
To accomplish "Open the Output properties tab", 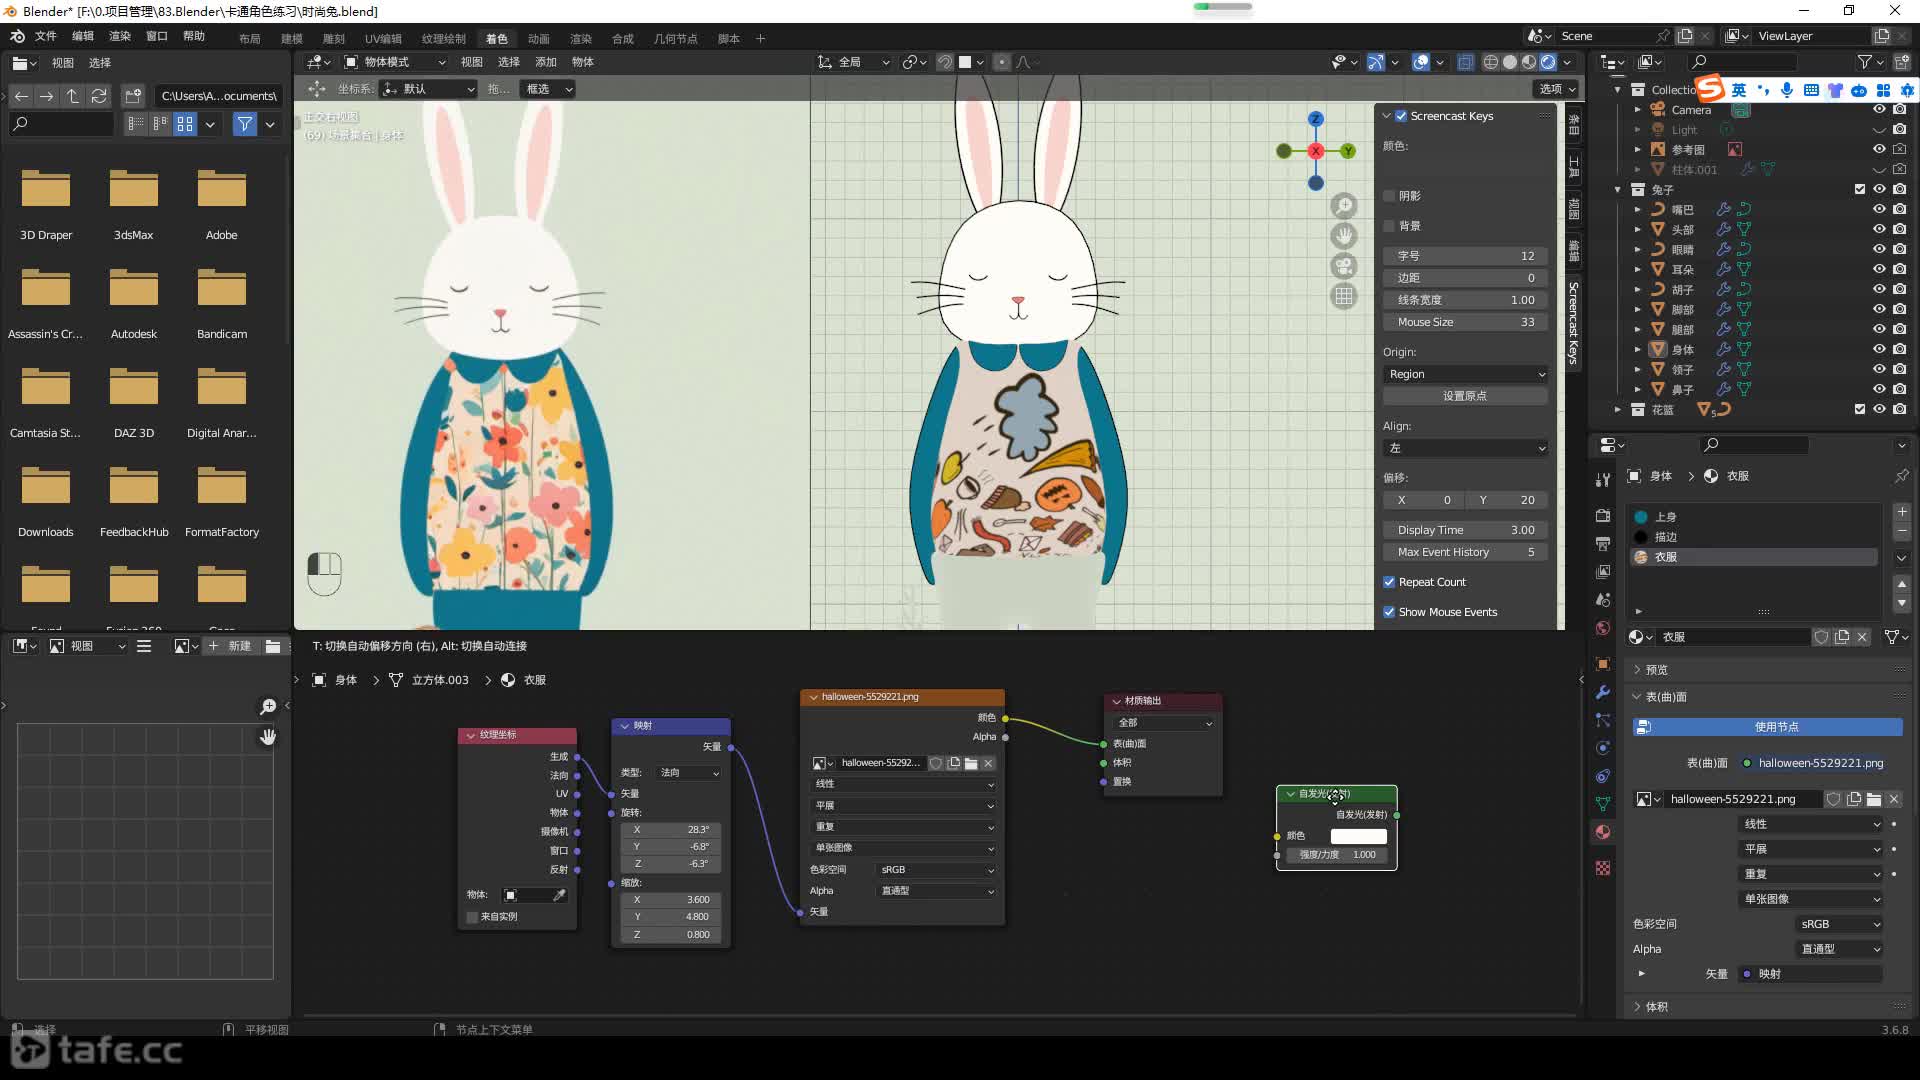I will click(x=1603, y=544).
